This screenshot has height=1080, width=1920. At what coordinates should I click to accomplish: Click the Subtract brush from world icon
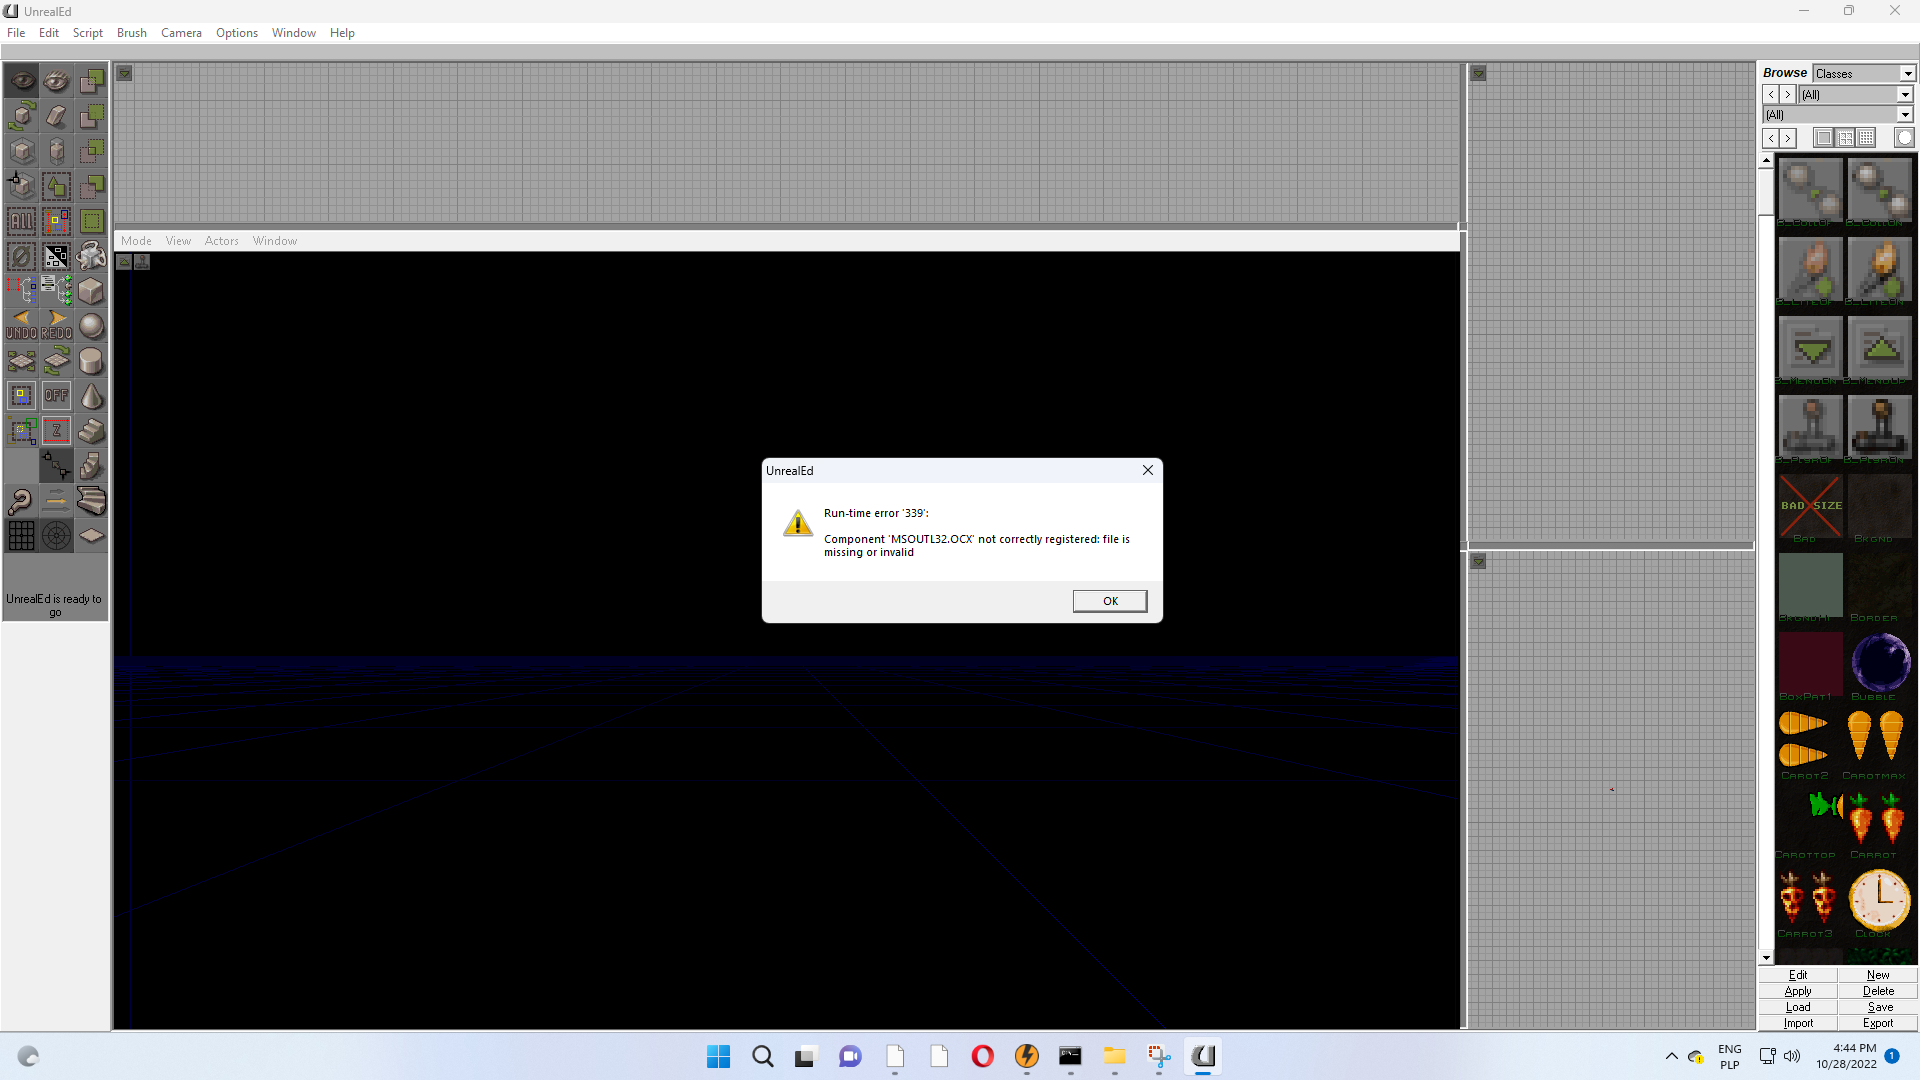point(92,116)
